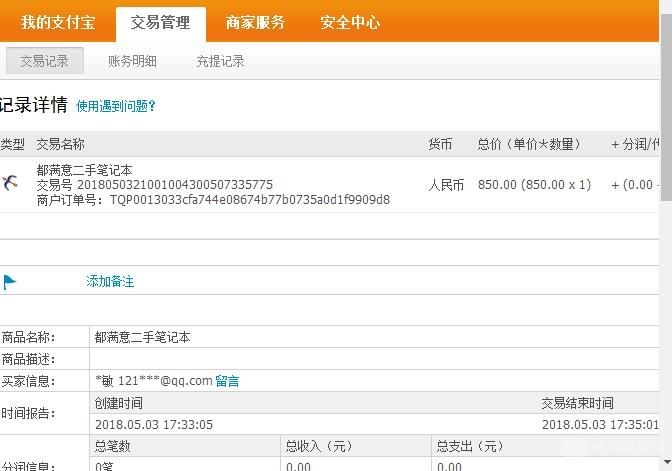
Task: Click the vertical scrollbar thumb
Action: (666, 107)
